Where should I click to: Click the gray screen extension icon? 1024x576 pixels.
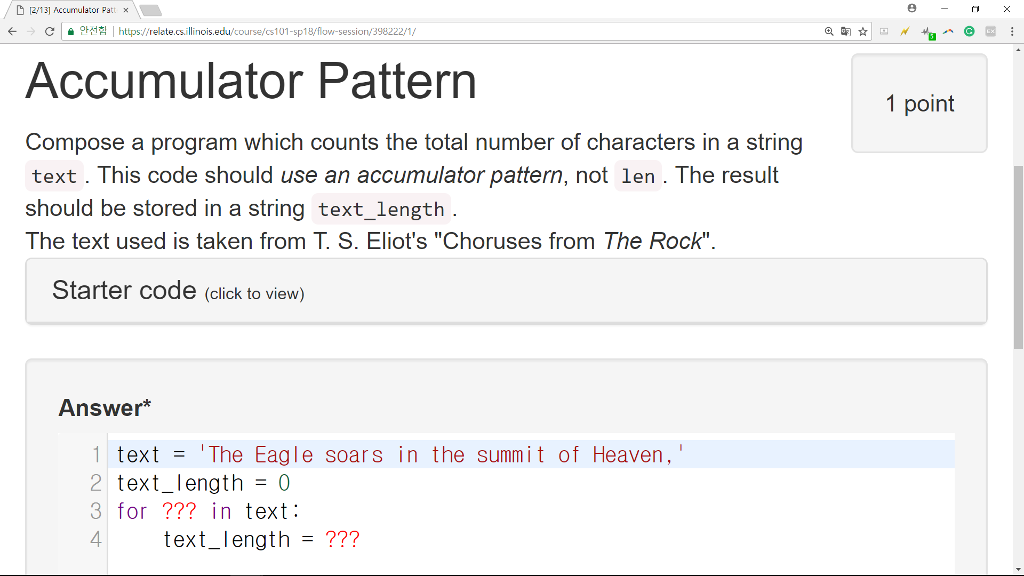(884, 31)
